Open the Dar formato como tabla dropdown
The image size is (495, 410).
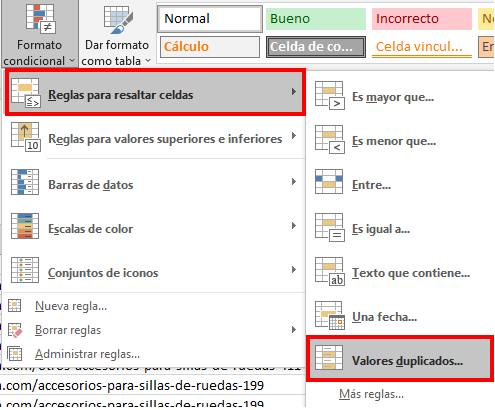pyautogui.click(x=116, y=34)
